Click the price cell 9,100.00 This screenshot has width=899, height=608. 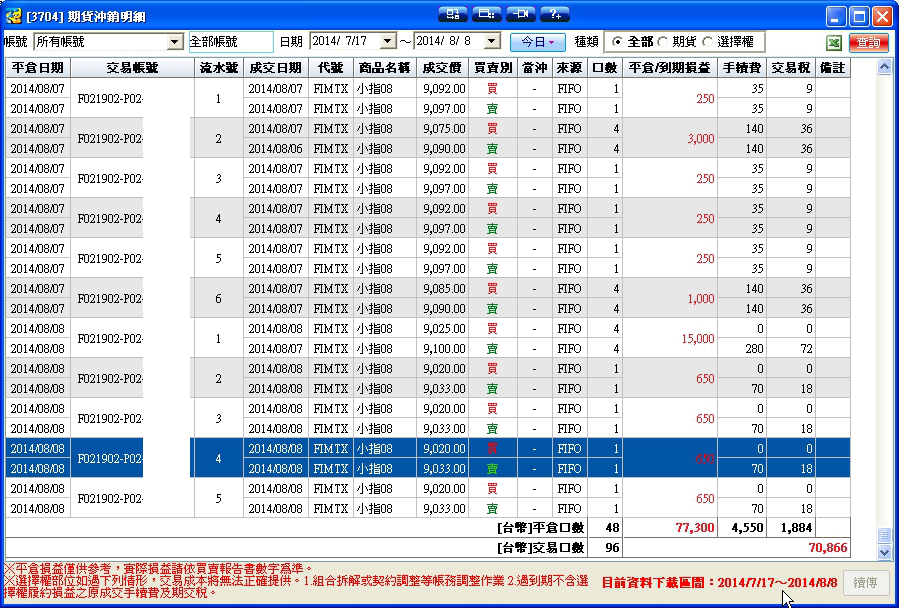(442, 348)
